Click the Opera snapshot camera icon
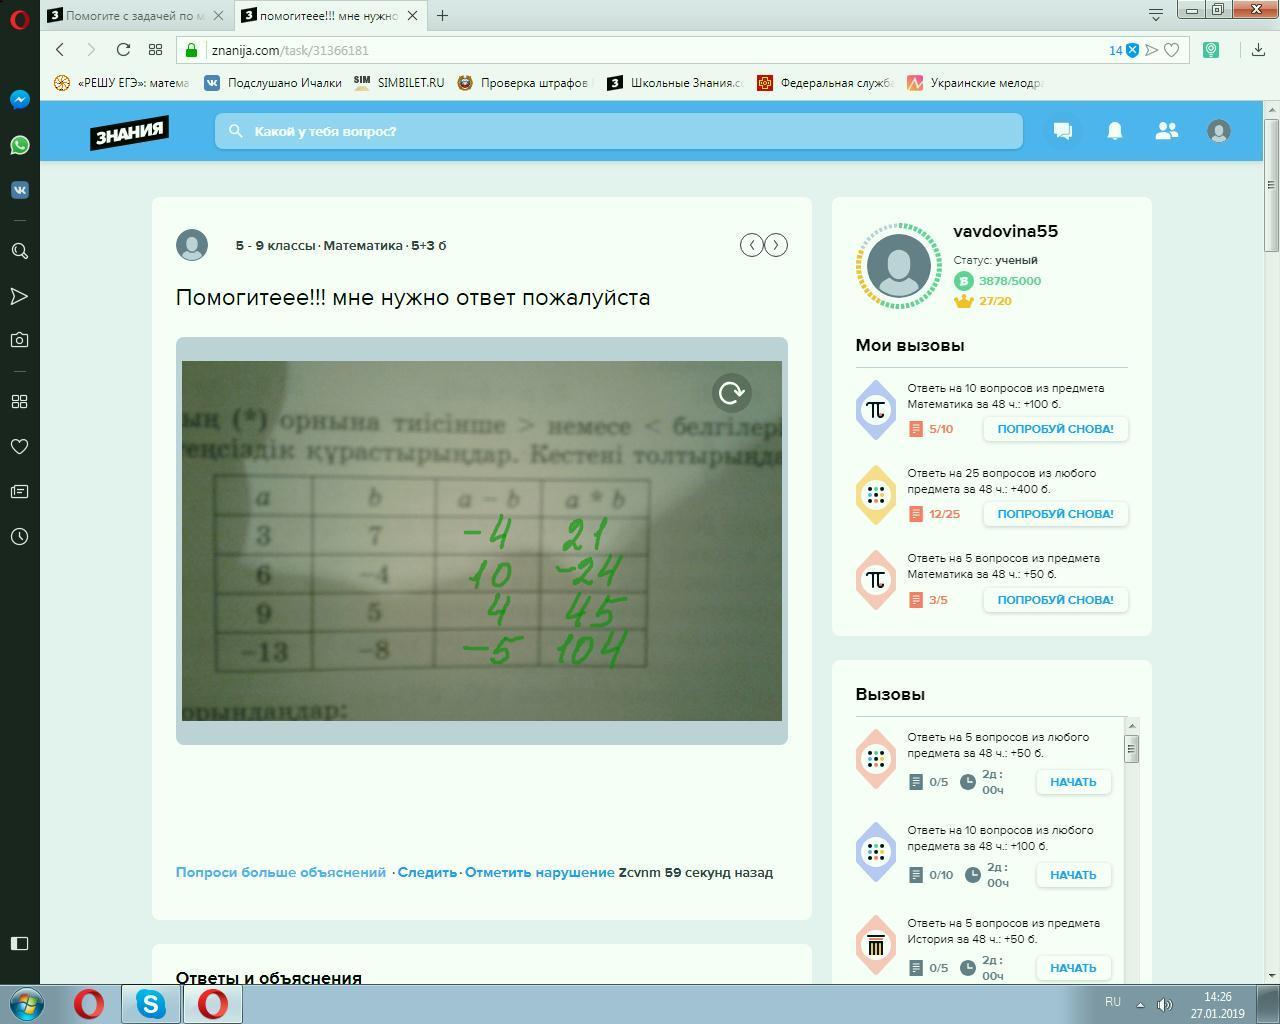Screen dimensions: 1280x1024 19,340
